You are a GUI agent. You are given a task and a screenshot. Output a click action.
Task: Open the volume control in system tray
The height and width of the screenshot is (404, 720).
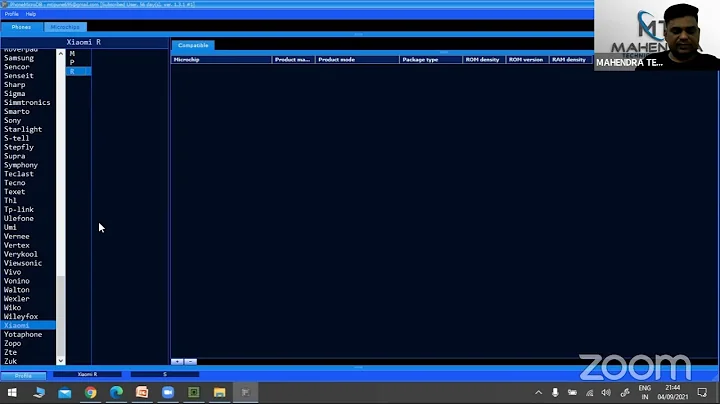606,393
